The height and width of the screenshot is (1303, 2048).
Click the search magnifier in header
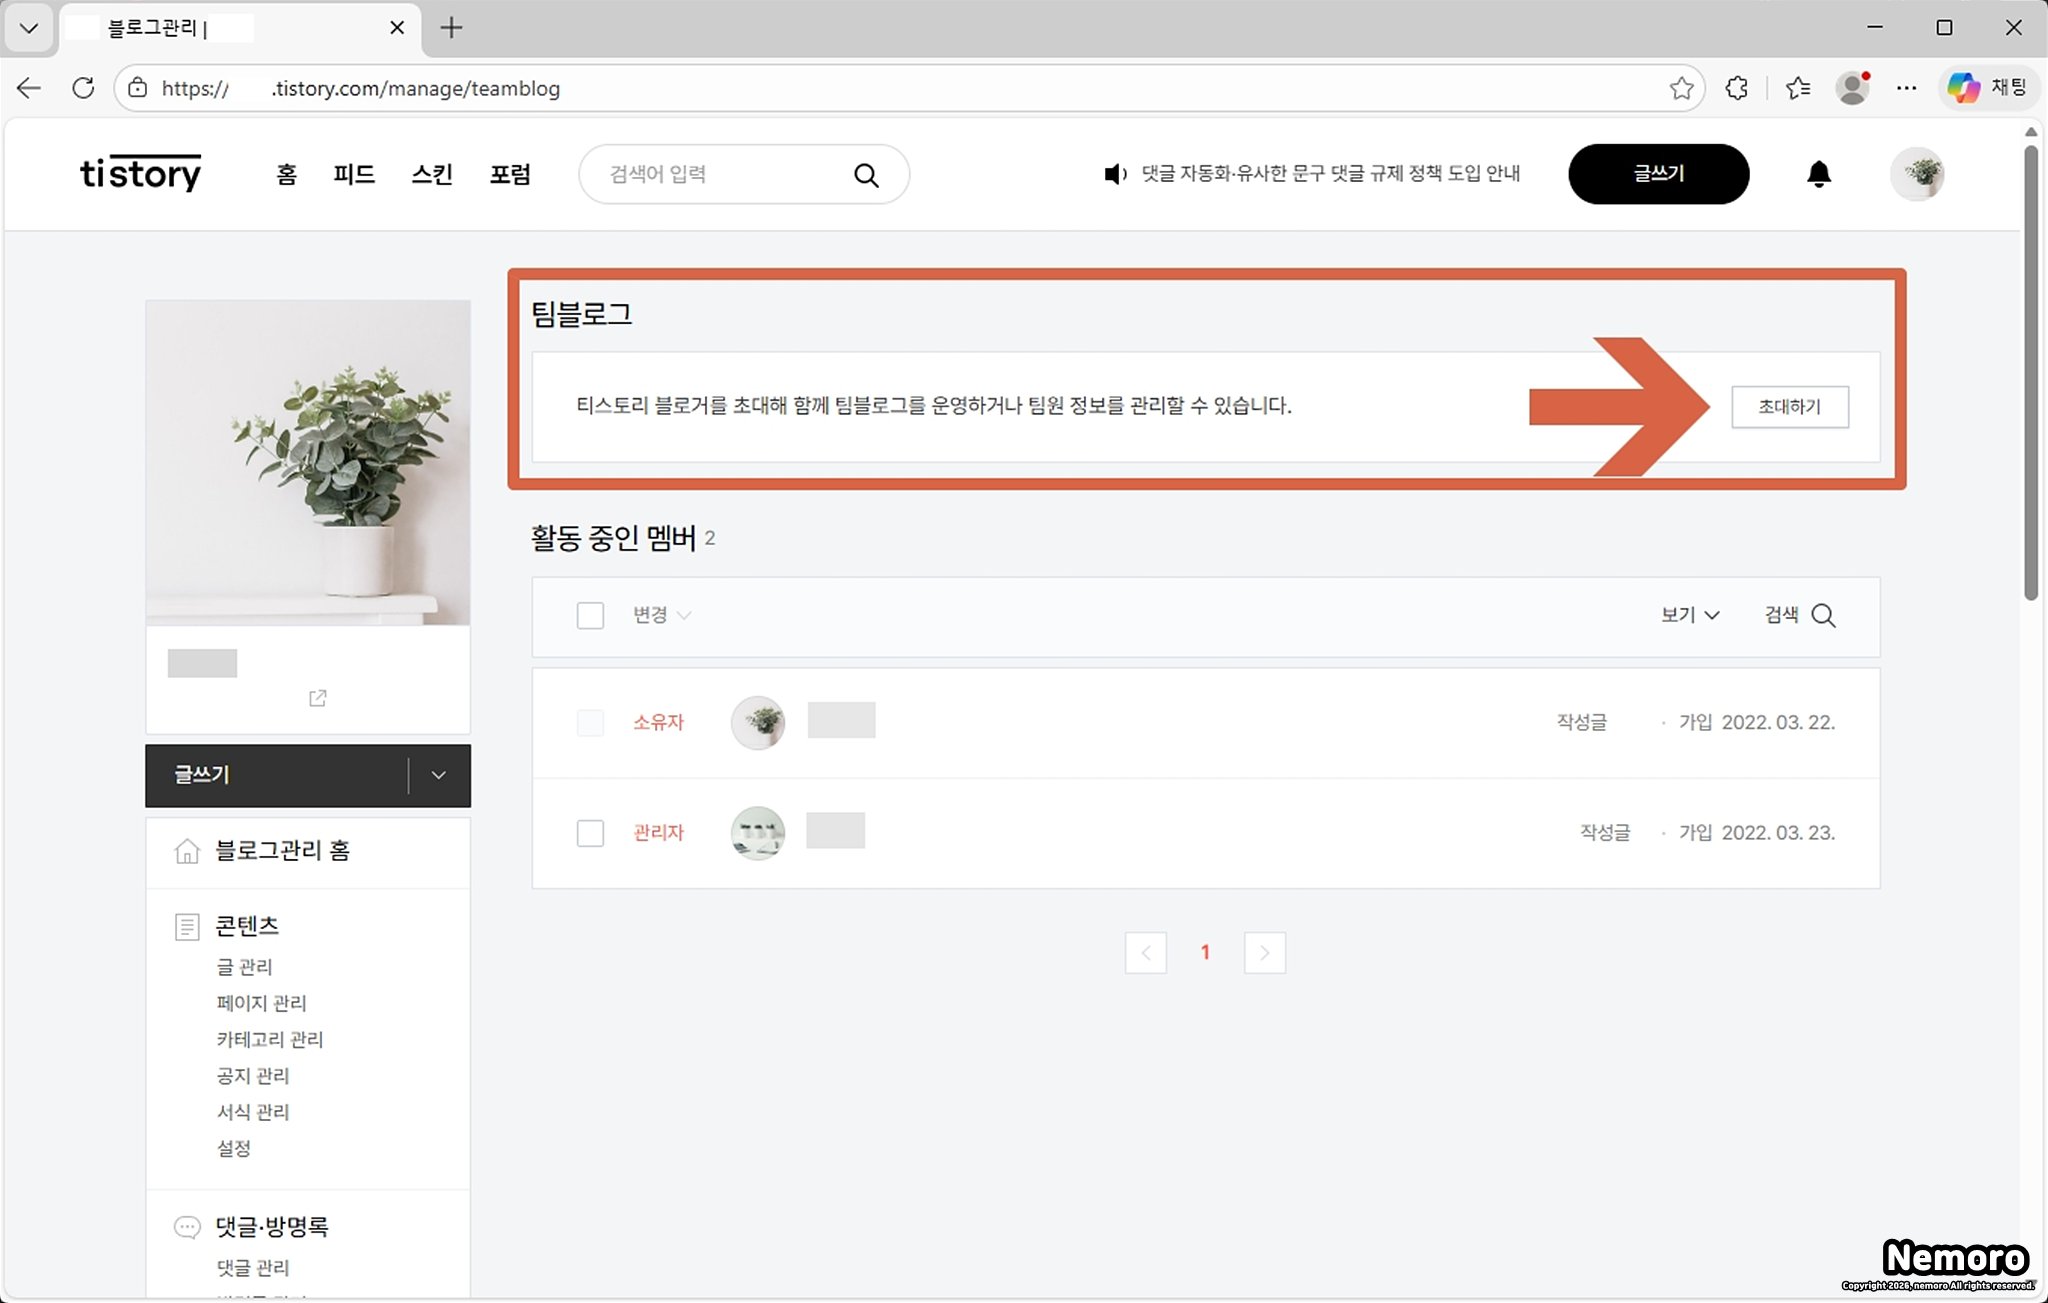click(x=866, y=175)
